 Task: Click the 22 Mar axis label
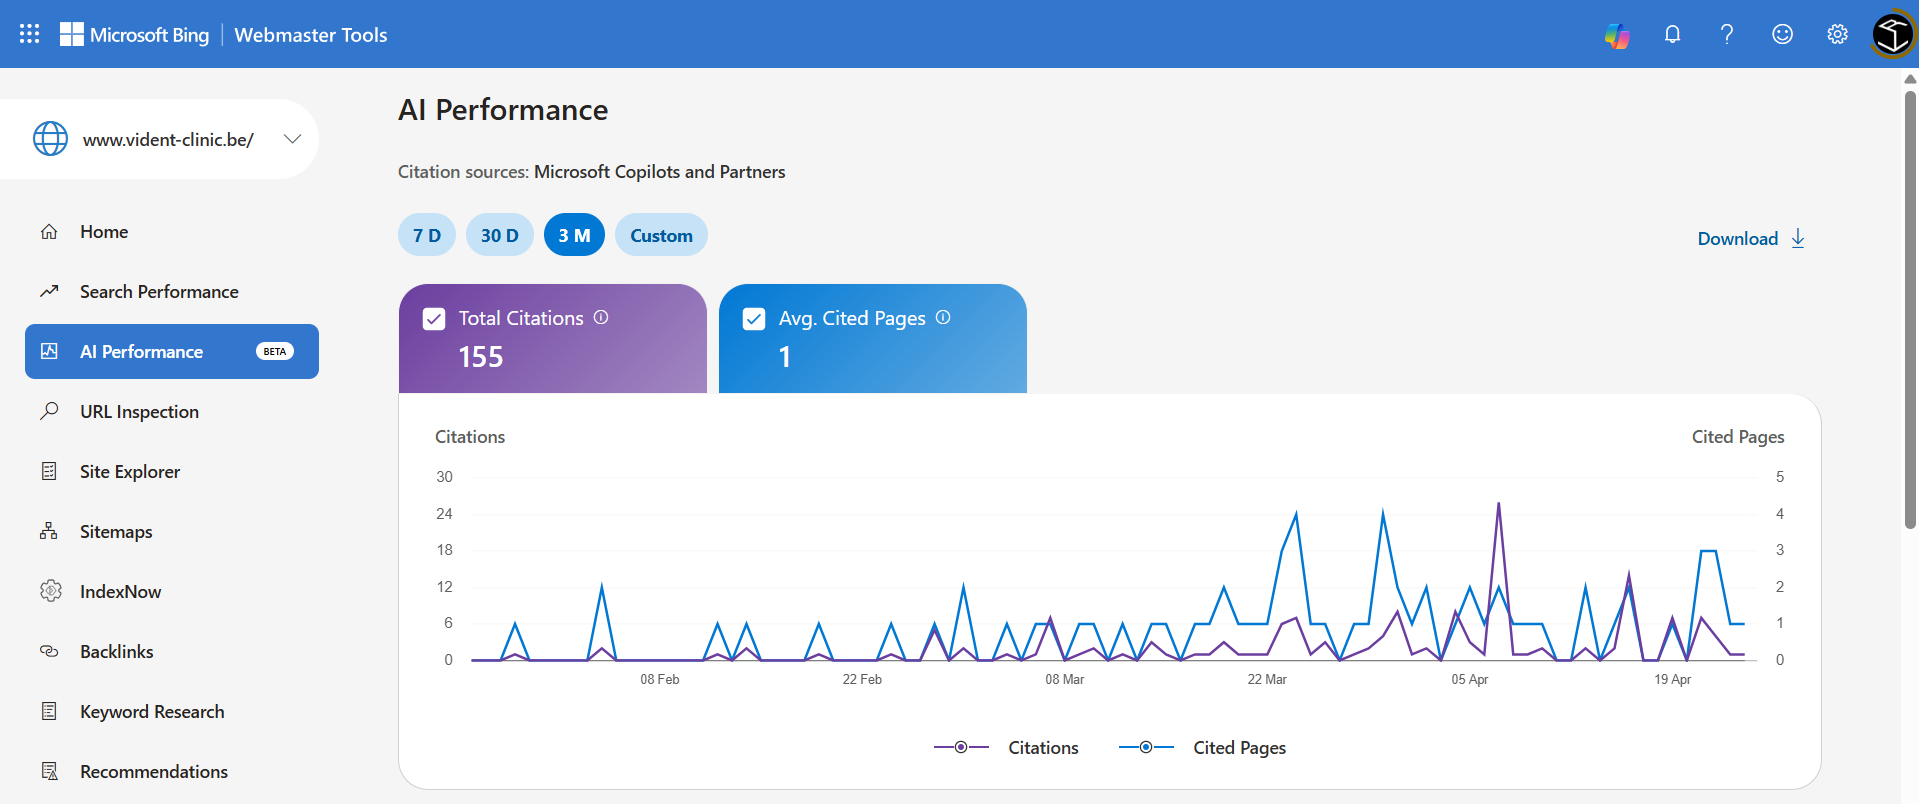1267,679
